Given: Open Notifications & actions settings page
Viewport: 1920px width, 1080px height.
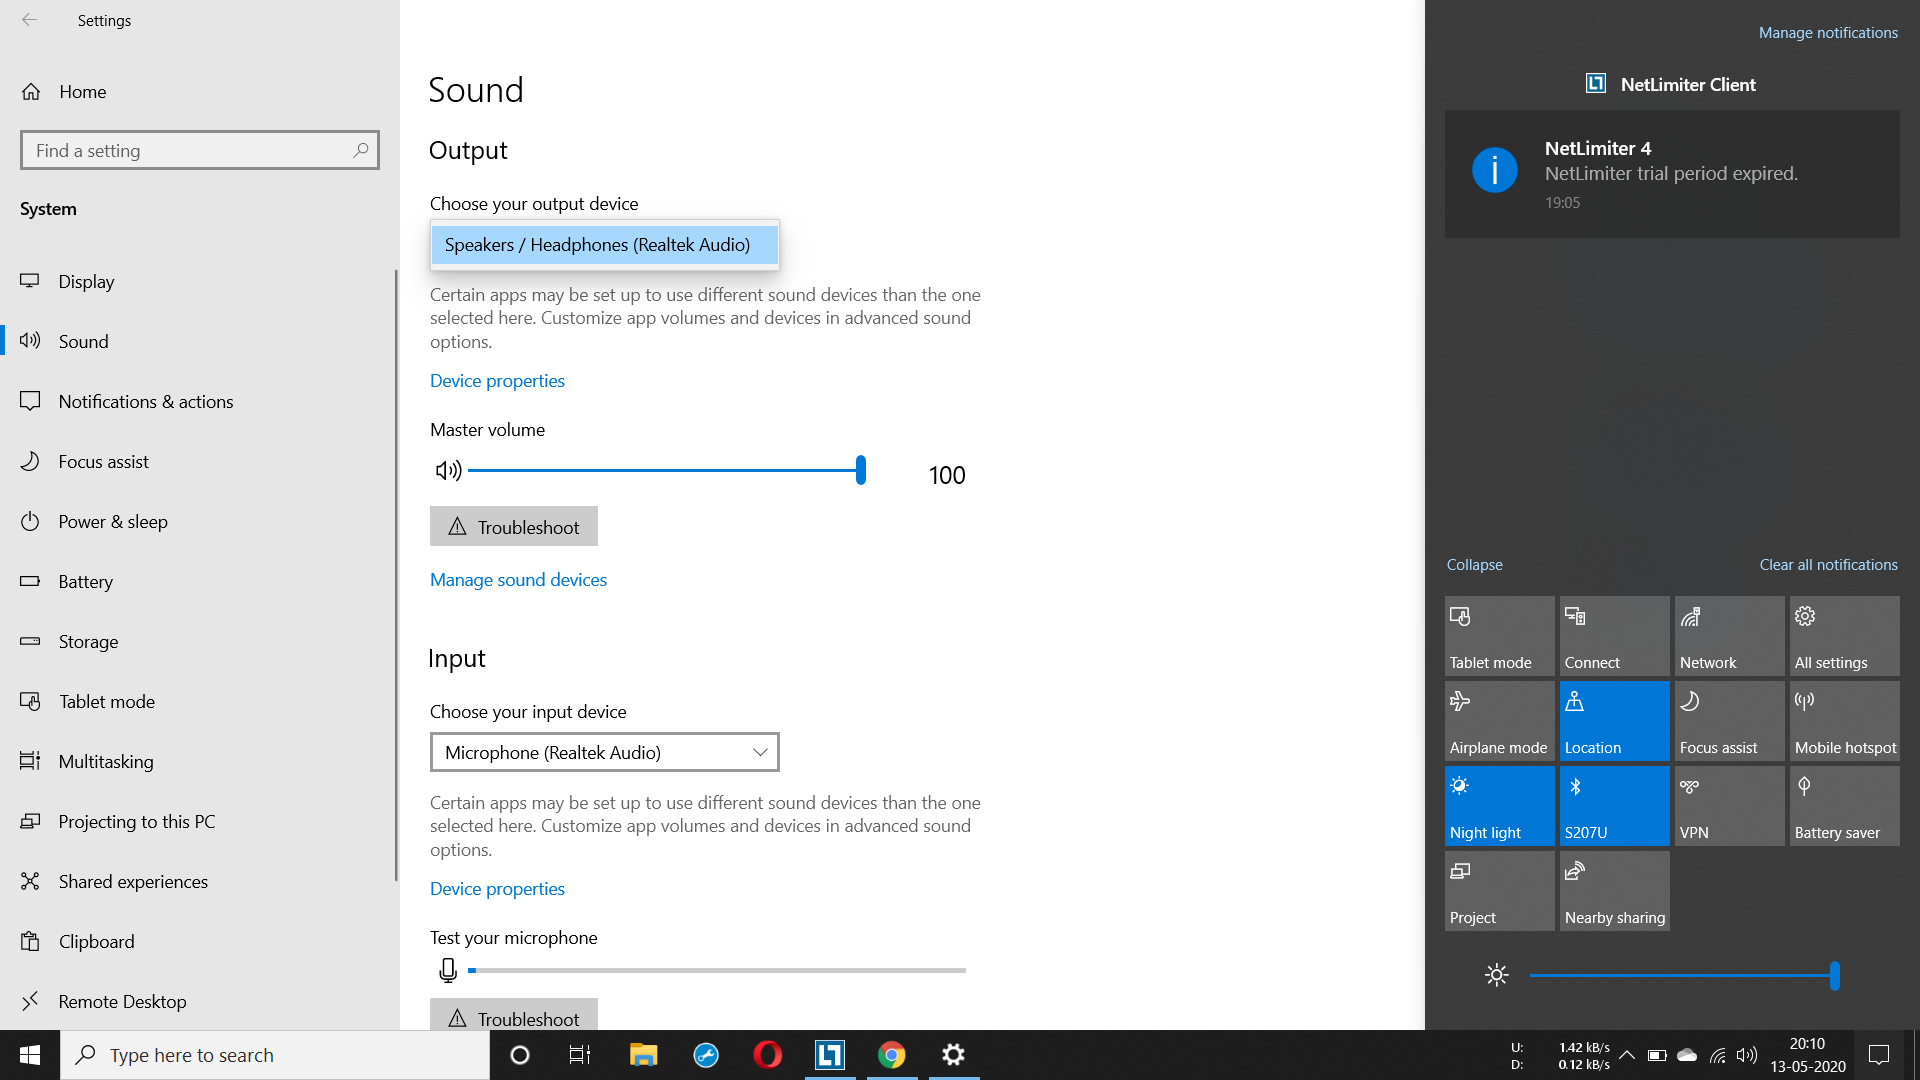Looking at the screenshot, I should click(x=146, y=401).
